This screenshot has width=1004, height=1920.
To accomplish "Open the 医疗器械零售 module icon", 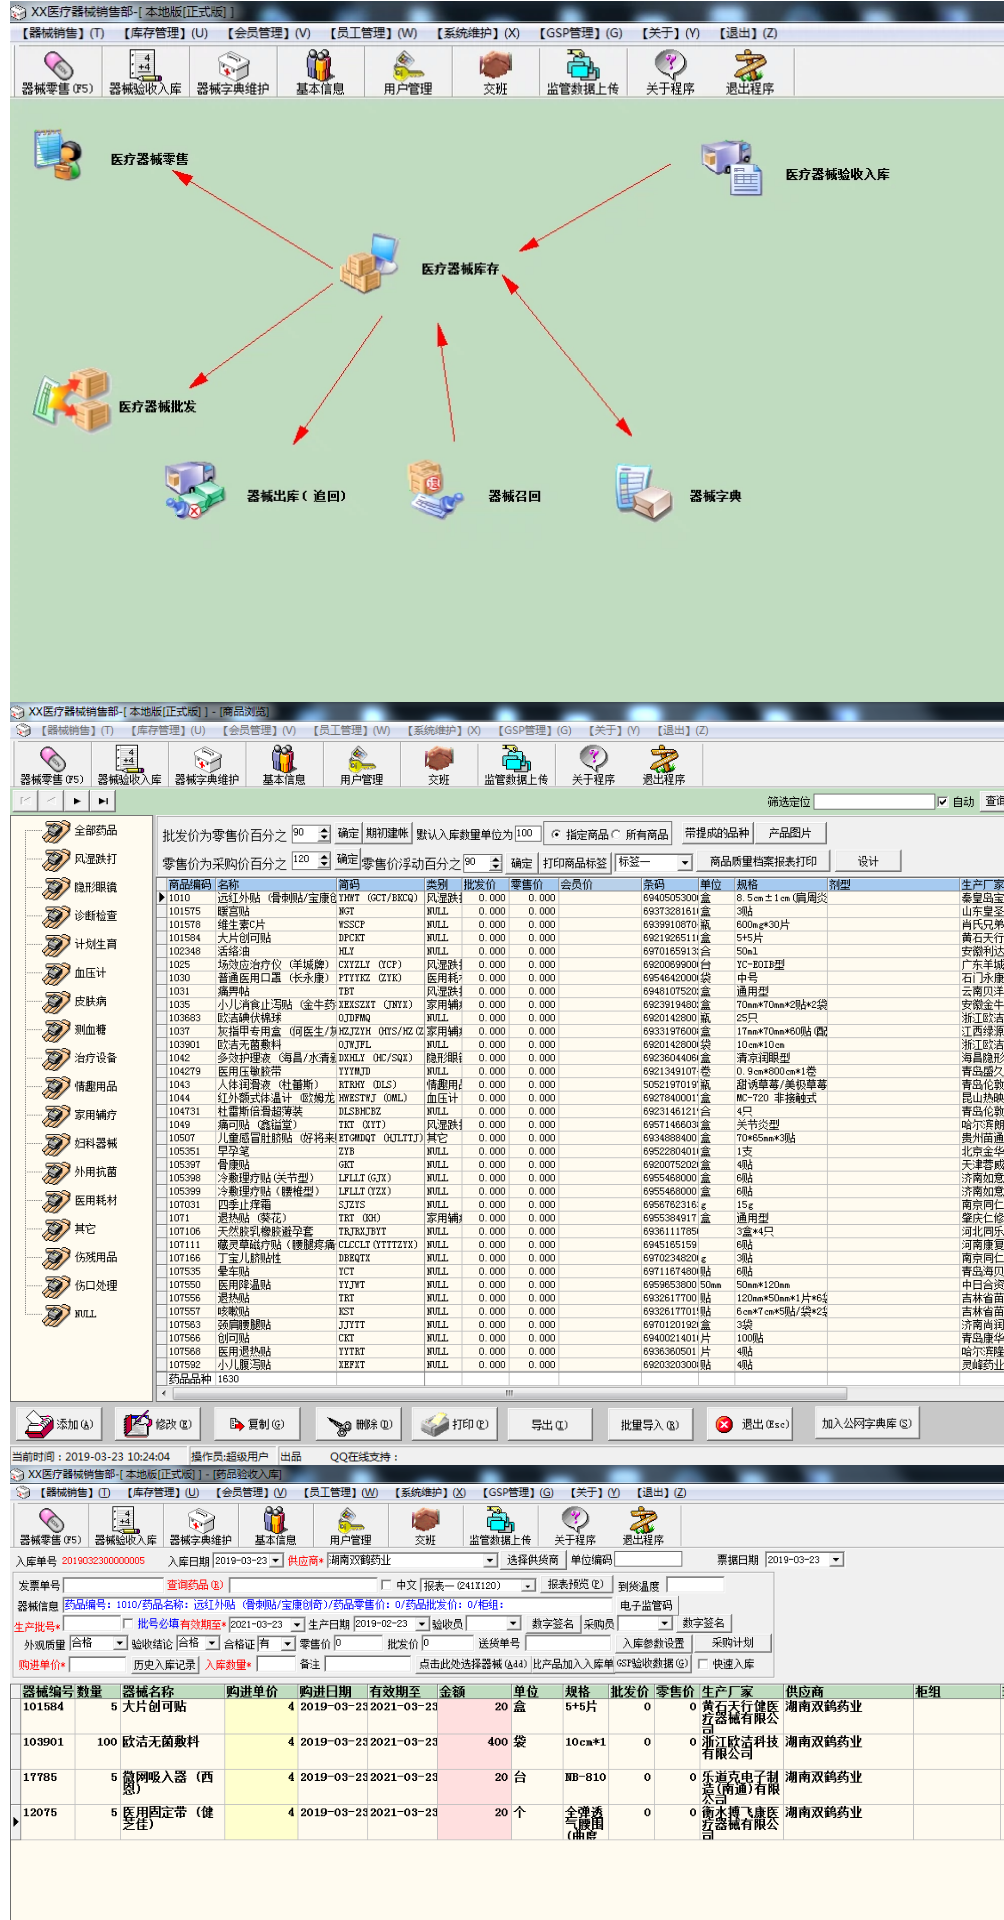I will 57,155.
